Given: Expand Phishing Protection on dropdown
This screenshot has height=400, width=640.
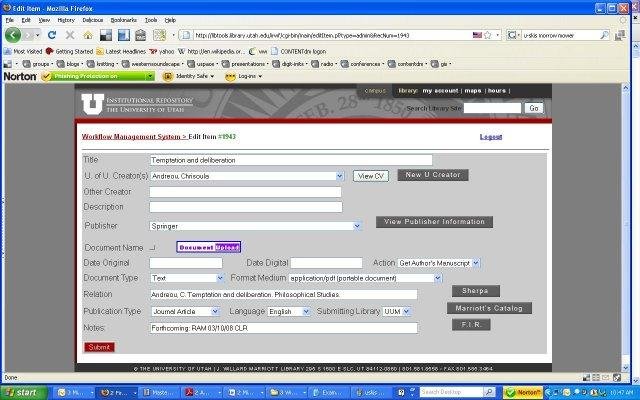Looking at the screenshot, I should [x=150, y=76].
